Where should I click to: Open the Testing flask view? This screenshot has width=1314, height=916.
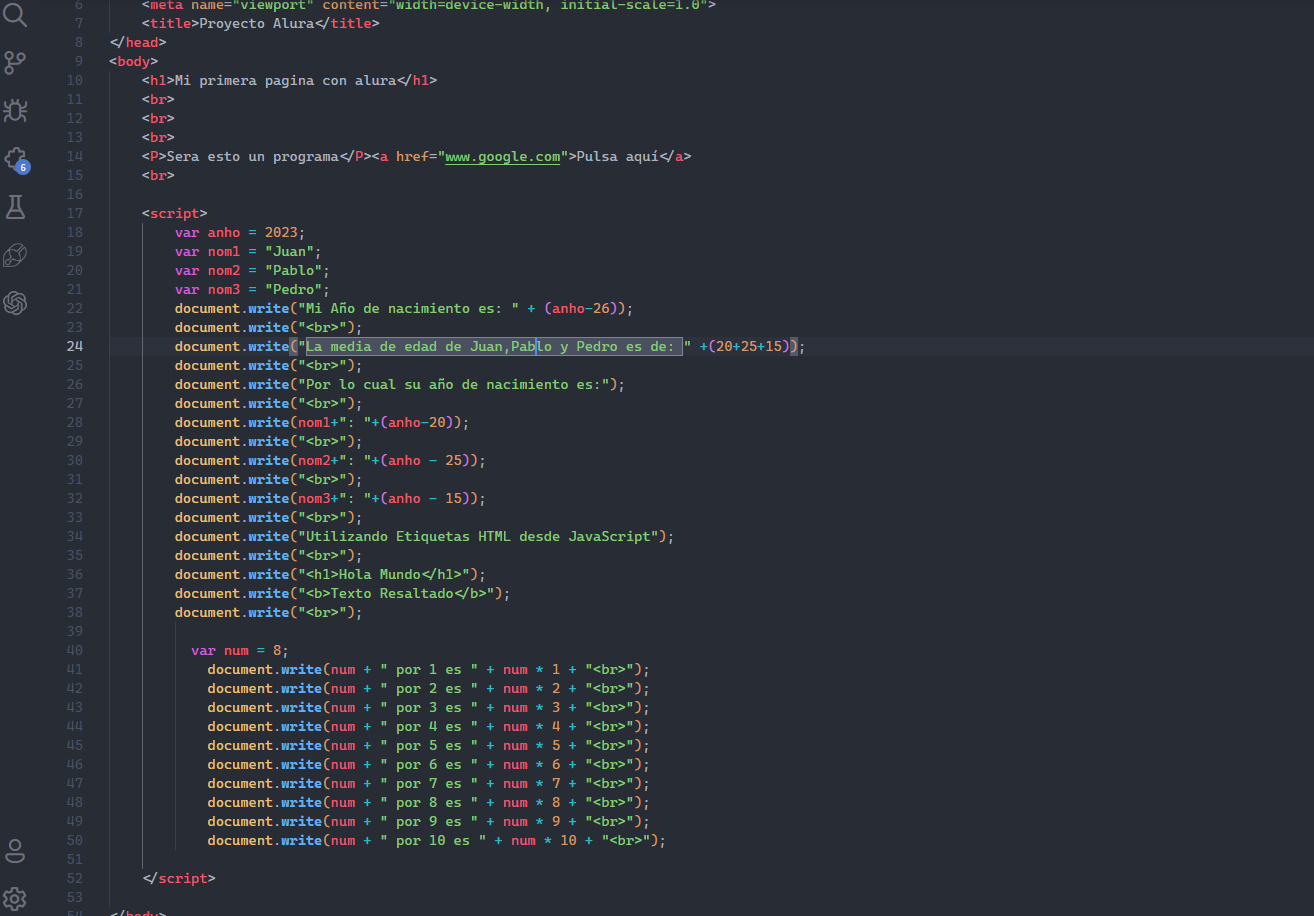(15, 206)
